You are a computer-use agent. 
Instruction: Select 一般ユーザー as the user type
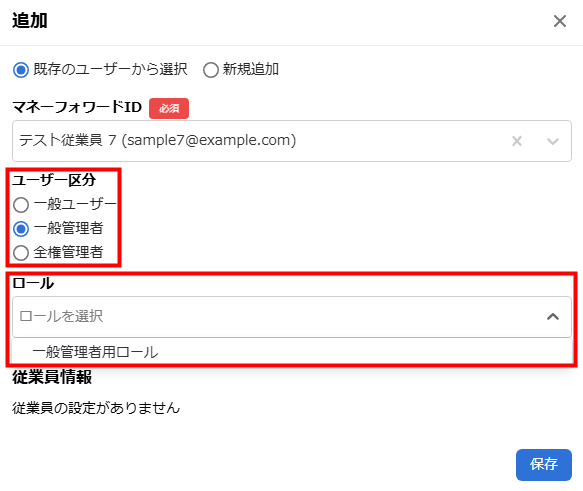21,205
